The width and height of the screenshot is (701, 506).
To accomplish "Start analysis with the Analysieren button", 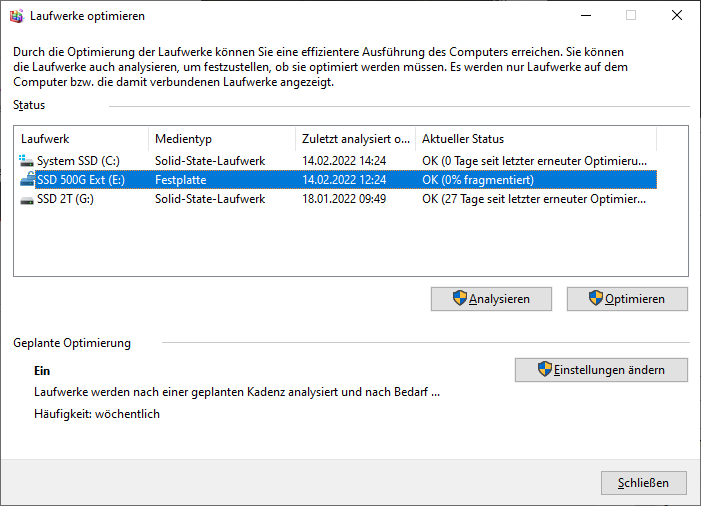I will coord(491,299).
